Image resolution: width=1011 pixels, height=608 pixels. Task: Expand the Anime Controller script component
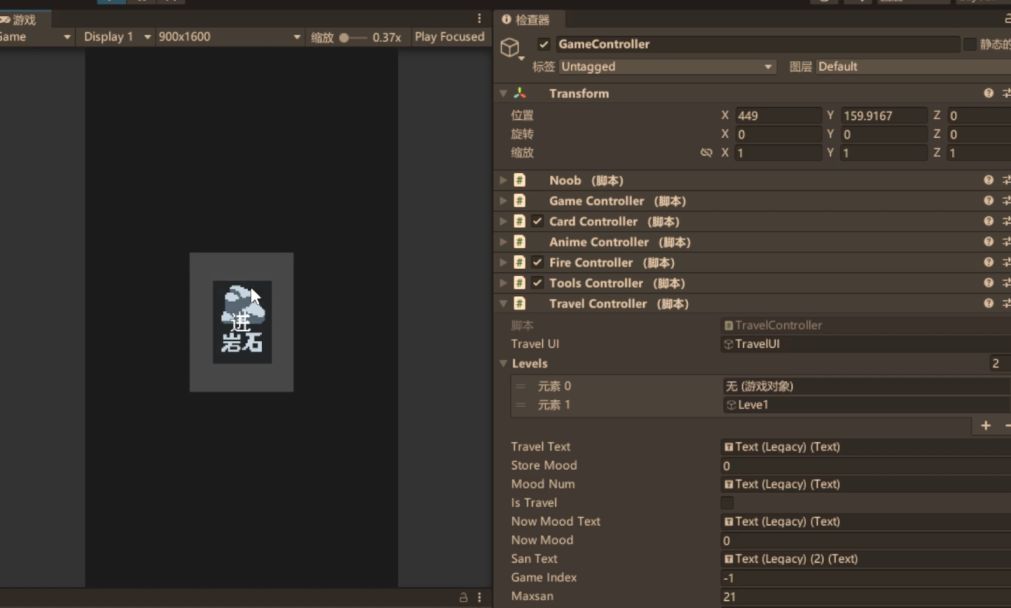click(x=504, y=242)
